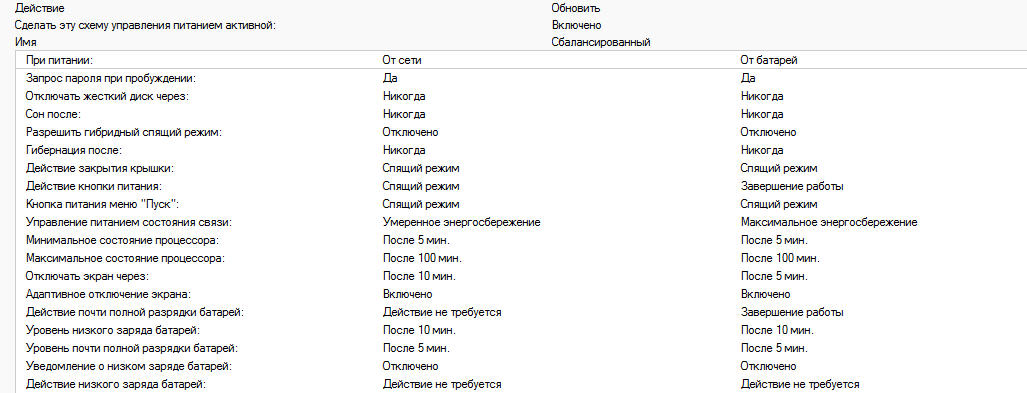
Task: Select 'Уведомление о низком заряде батарей:' label
Action: tap(129, 366)
